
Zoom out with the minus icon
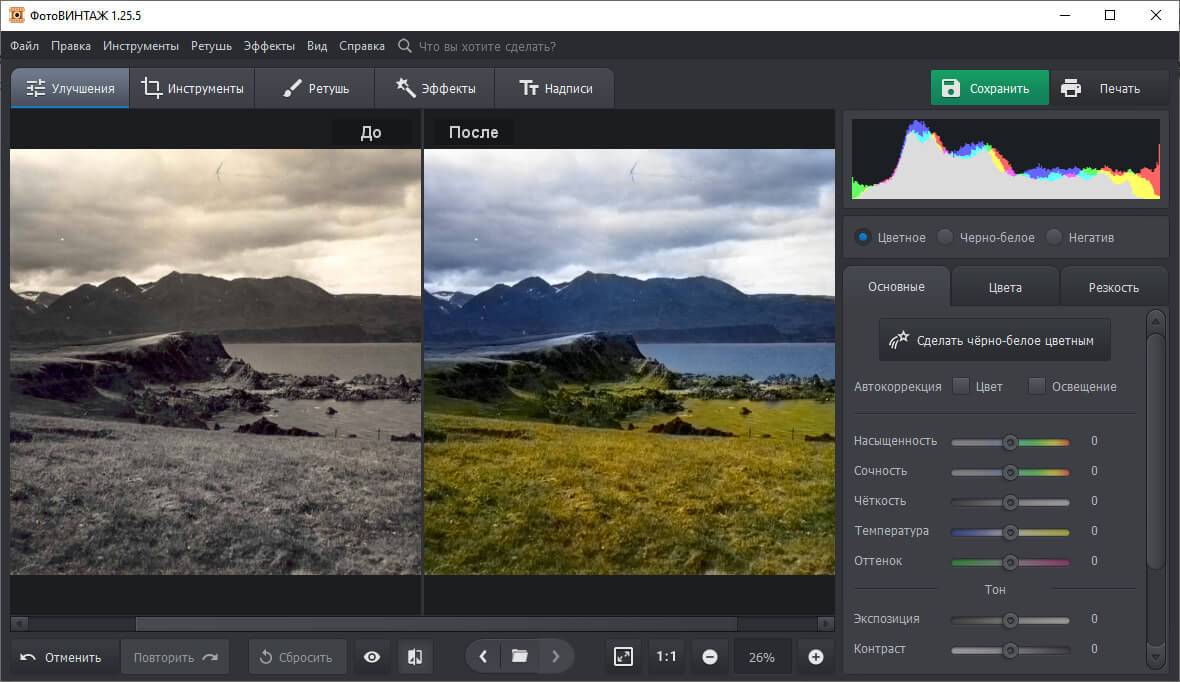click(x=710, y=657)
